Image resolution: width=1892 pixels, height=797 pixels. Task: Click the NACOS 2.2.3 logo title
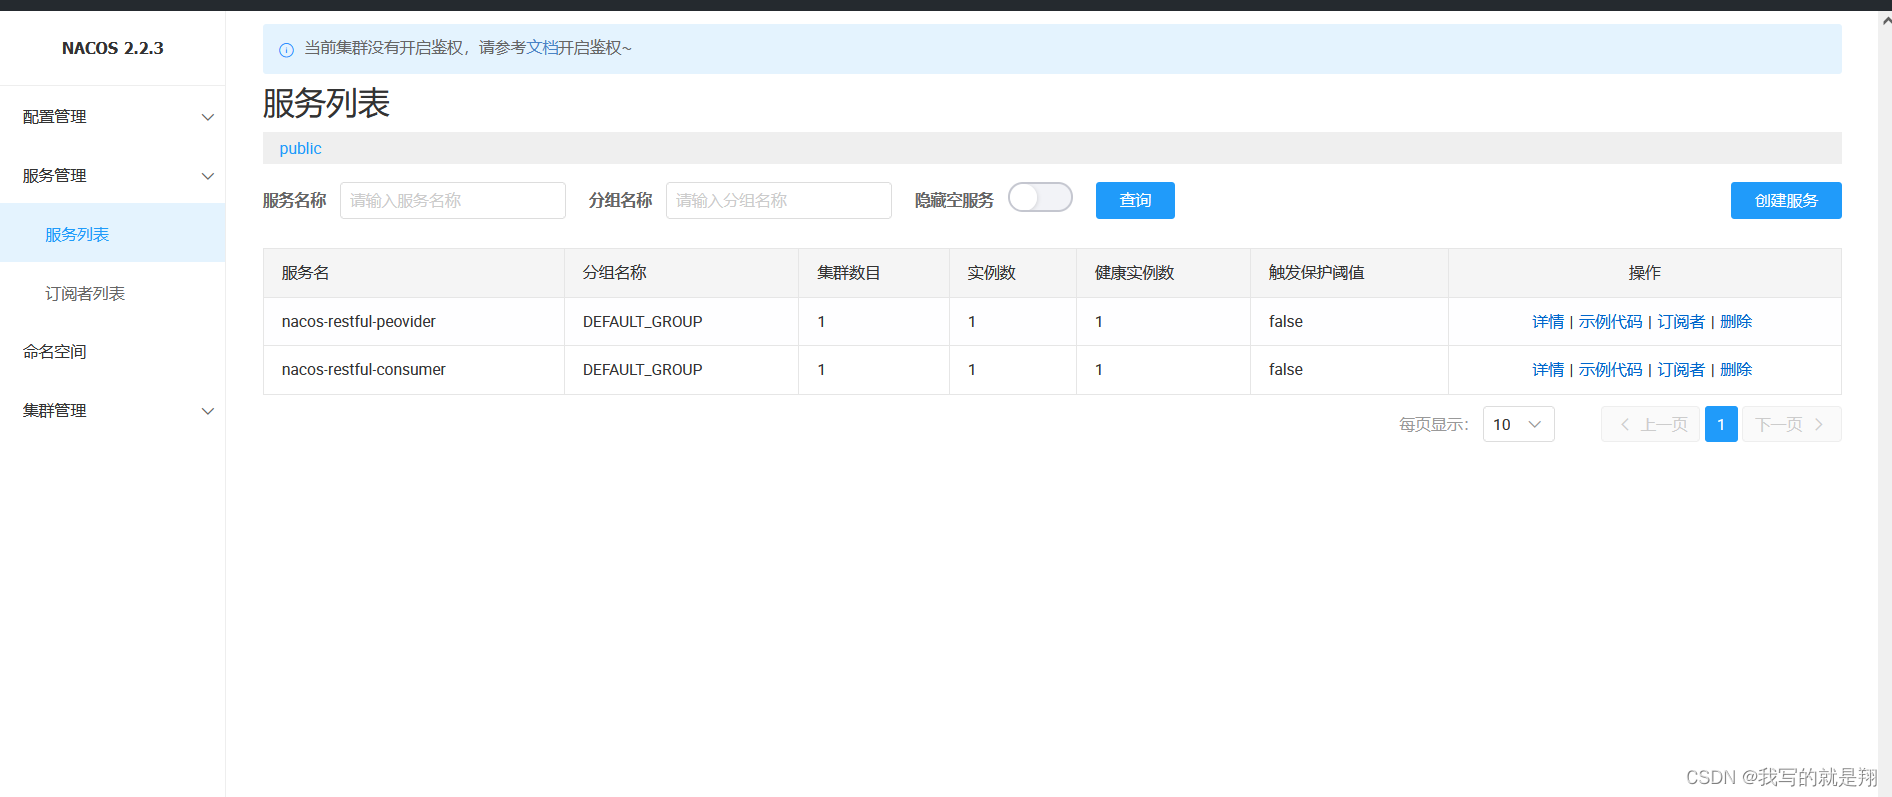[113, 48]
